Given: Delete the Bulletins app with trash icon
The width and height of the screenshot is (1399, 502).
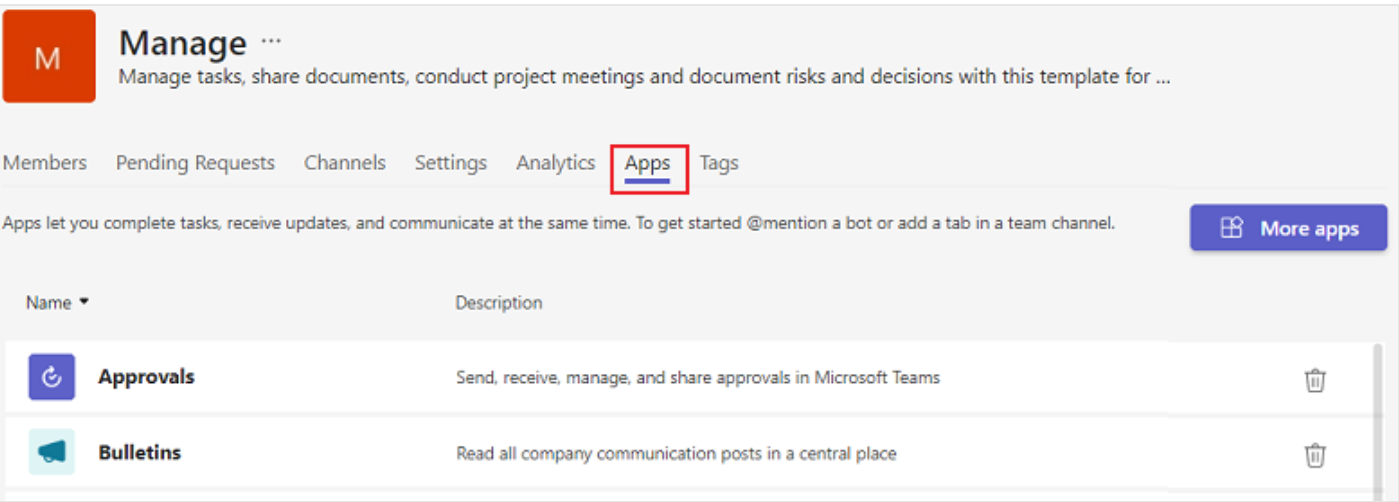Looking at the screenshot, I should (x=1315, y=455).
